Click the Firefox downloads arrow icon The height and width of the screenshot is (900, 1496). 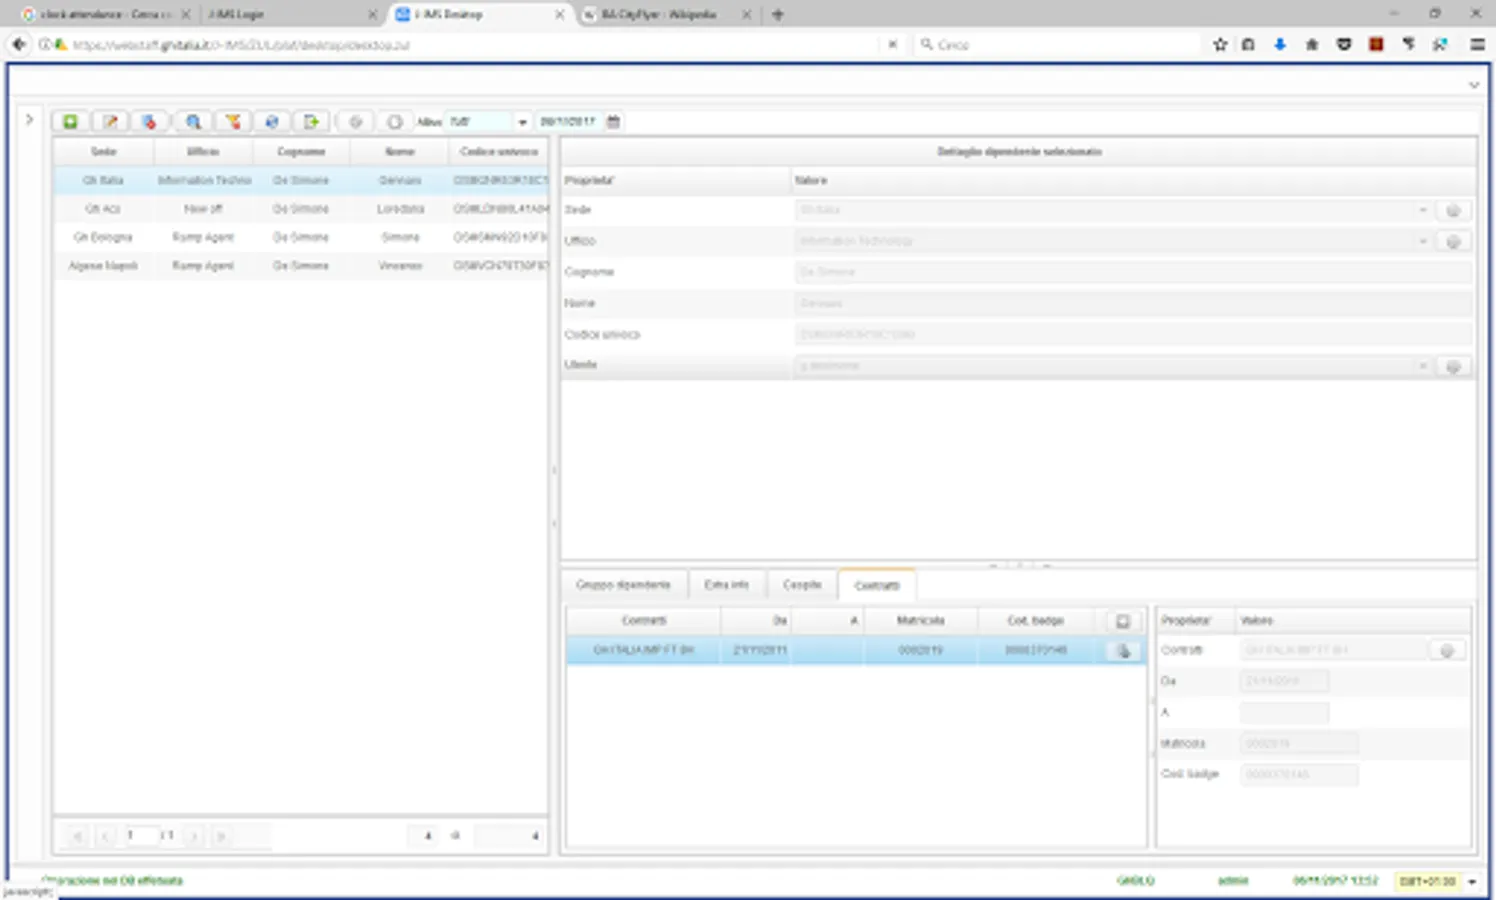[1279, 45]
